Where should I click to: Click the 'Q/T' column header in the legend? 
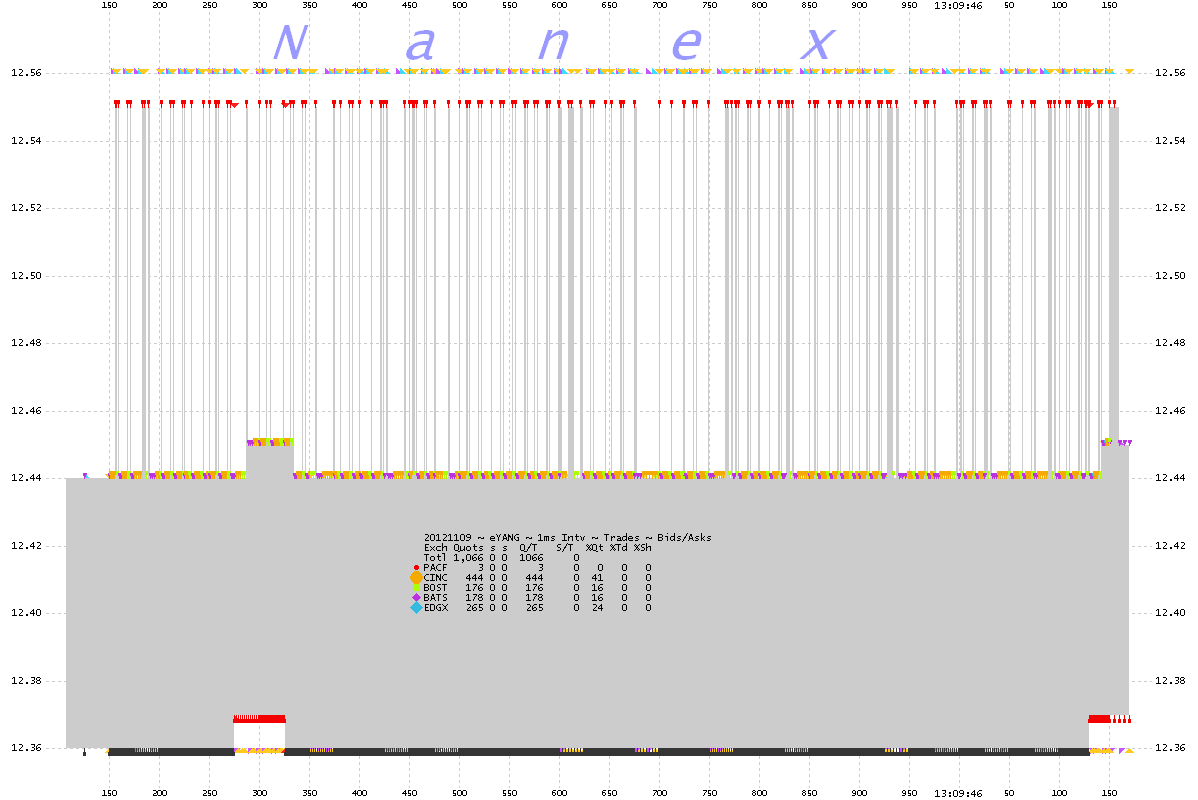click(x=528, y=547)
